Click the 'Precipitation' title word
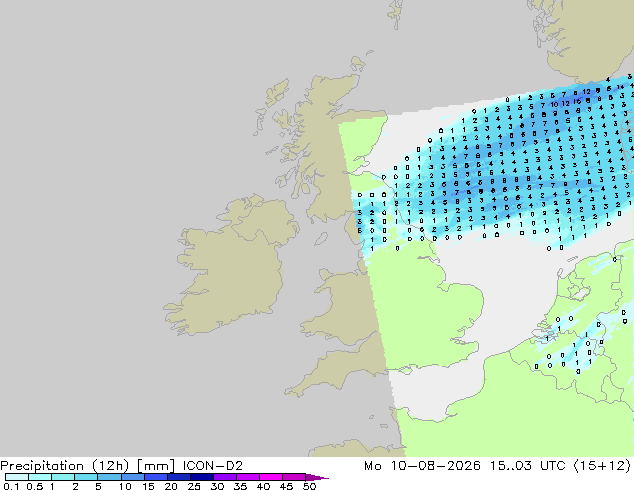Image resolution: width=634 pixels, height=490 pixels. [42, 466]
